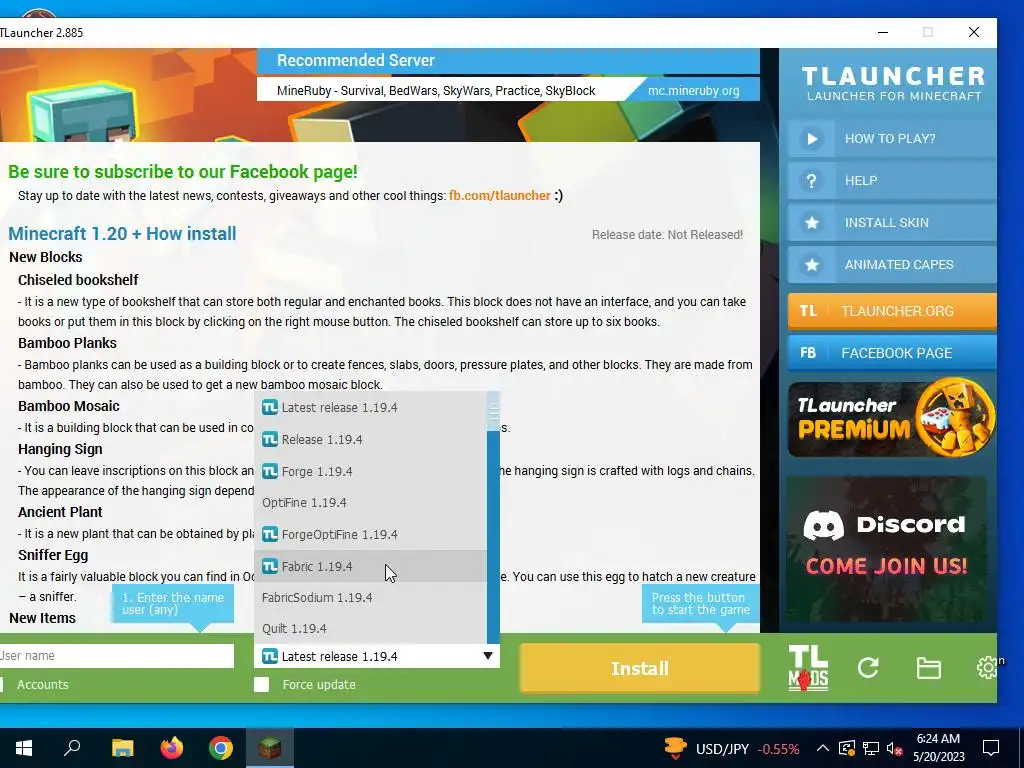
Task: Click the Install Skin star icon
Action: coord(812,223)
